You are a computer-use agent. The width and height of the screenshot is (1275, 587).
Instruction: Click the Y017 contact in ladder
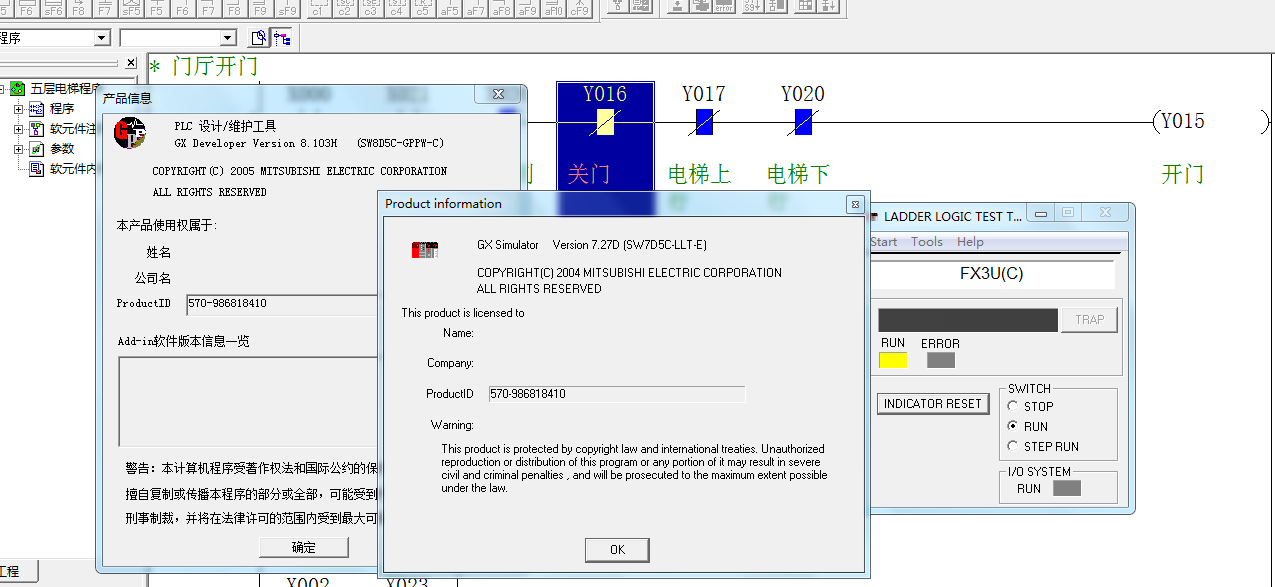[704, 122]
